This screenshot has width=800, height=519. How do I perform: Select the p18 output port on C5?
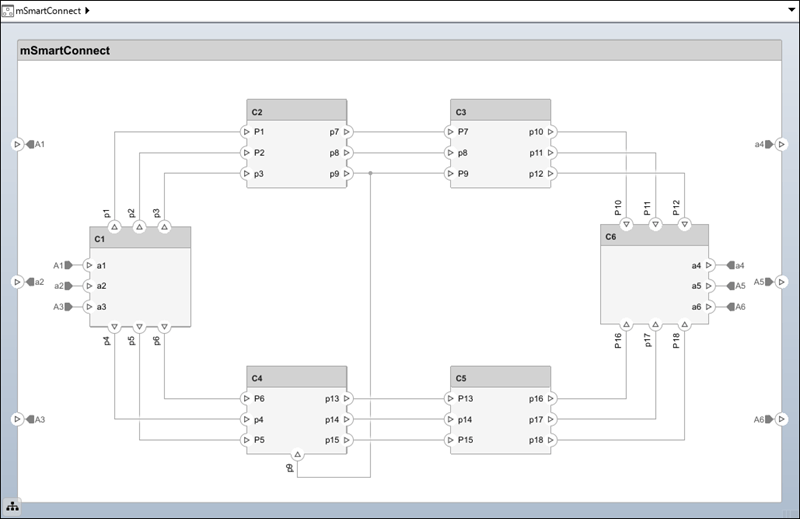coord(551,440)
